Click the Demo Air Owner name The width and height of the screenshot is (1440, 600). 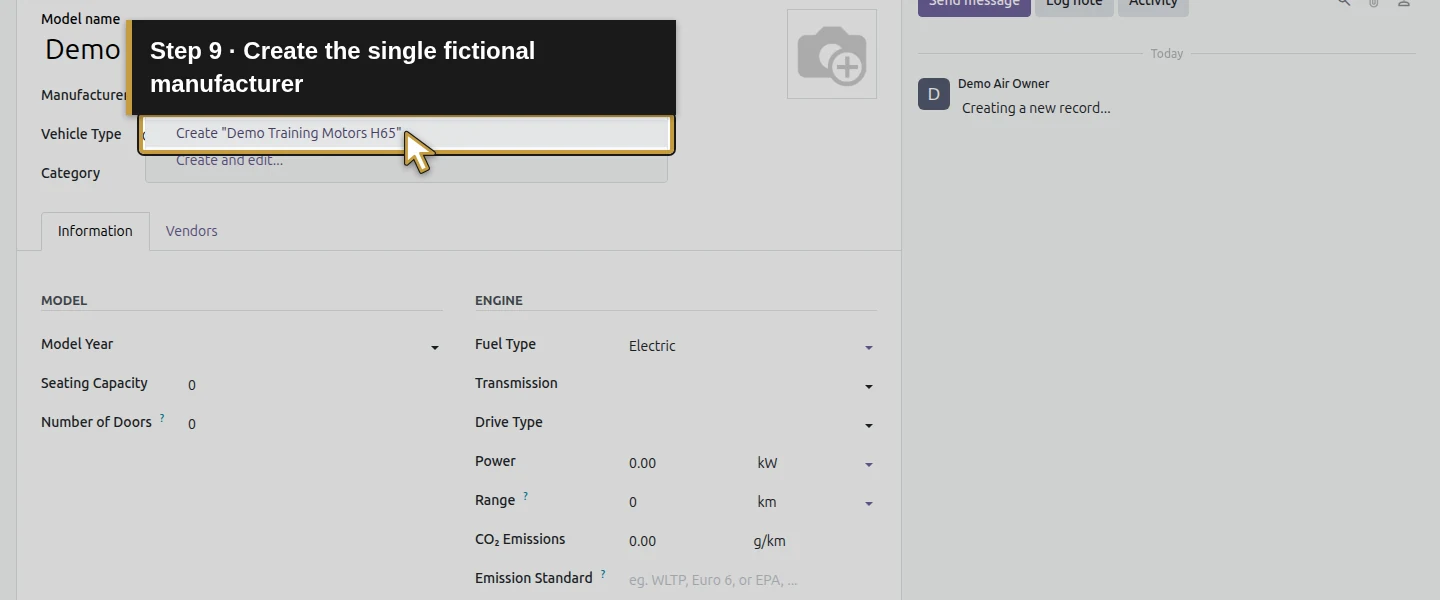[1003, 84]
